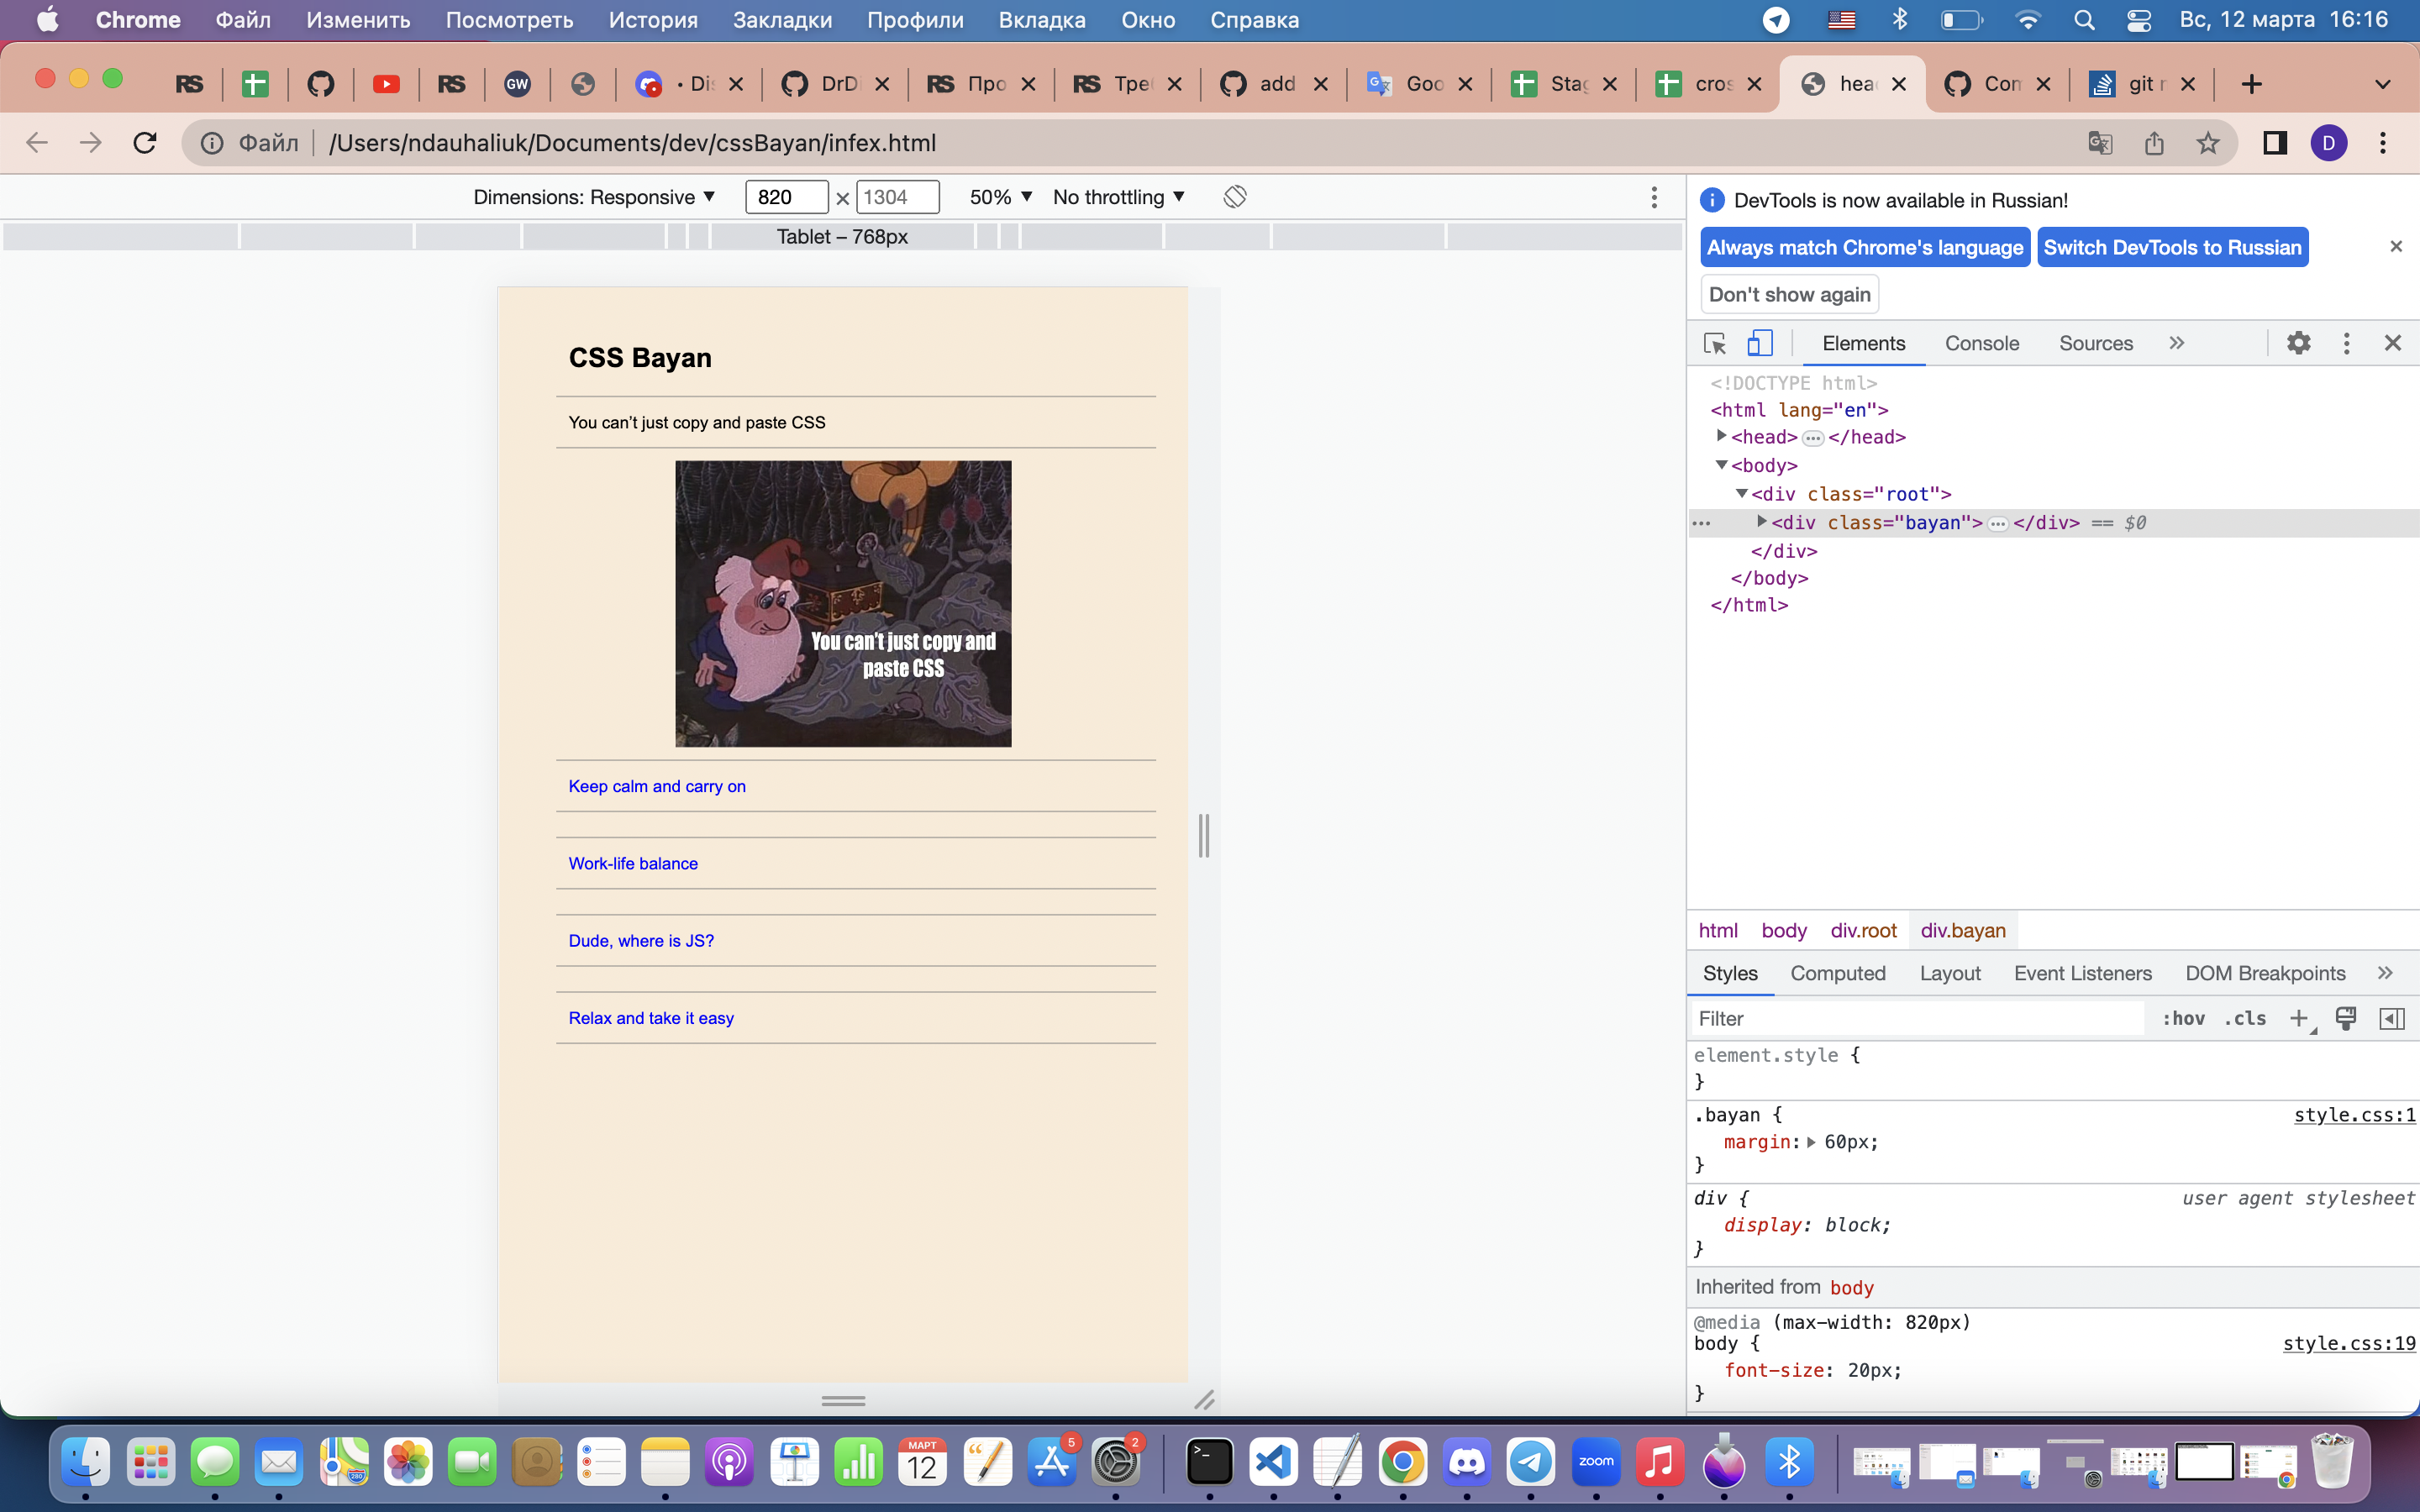Open DevTools settings gear
The height and width of the screenshot is (1512, 2420).
tap(2298, 343)
